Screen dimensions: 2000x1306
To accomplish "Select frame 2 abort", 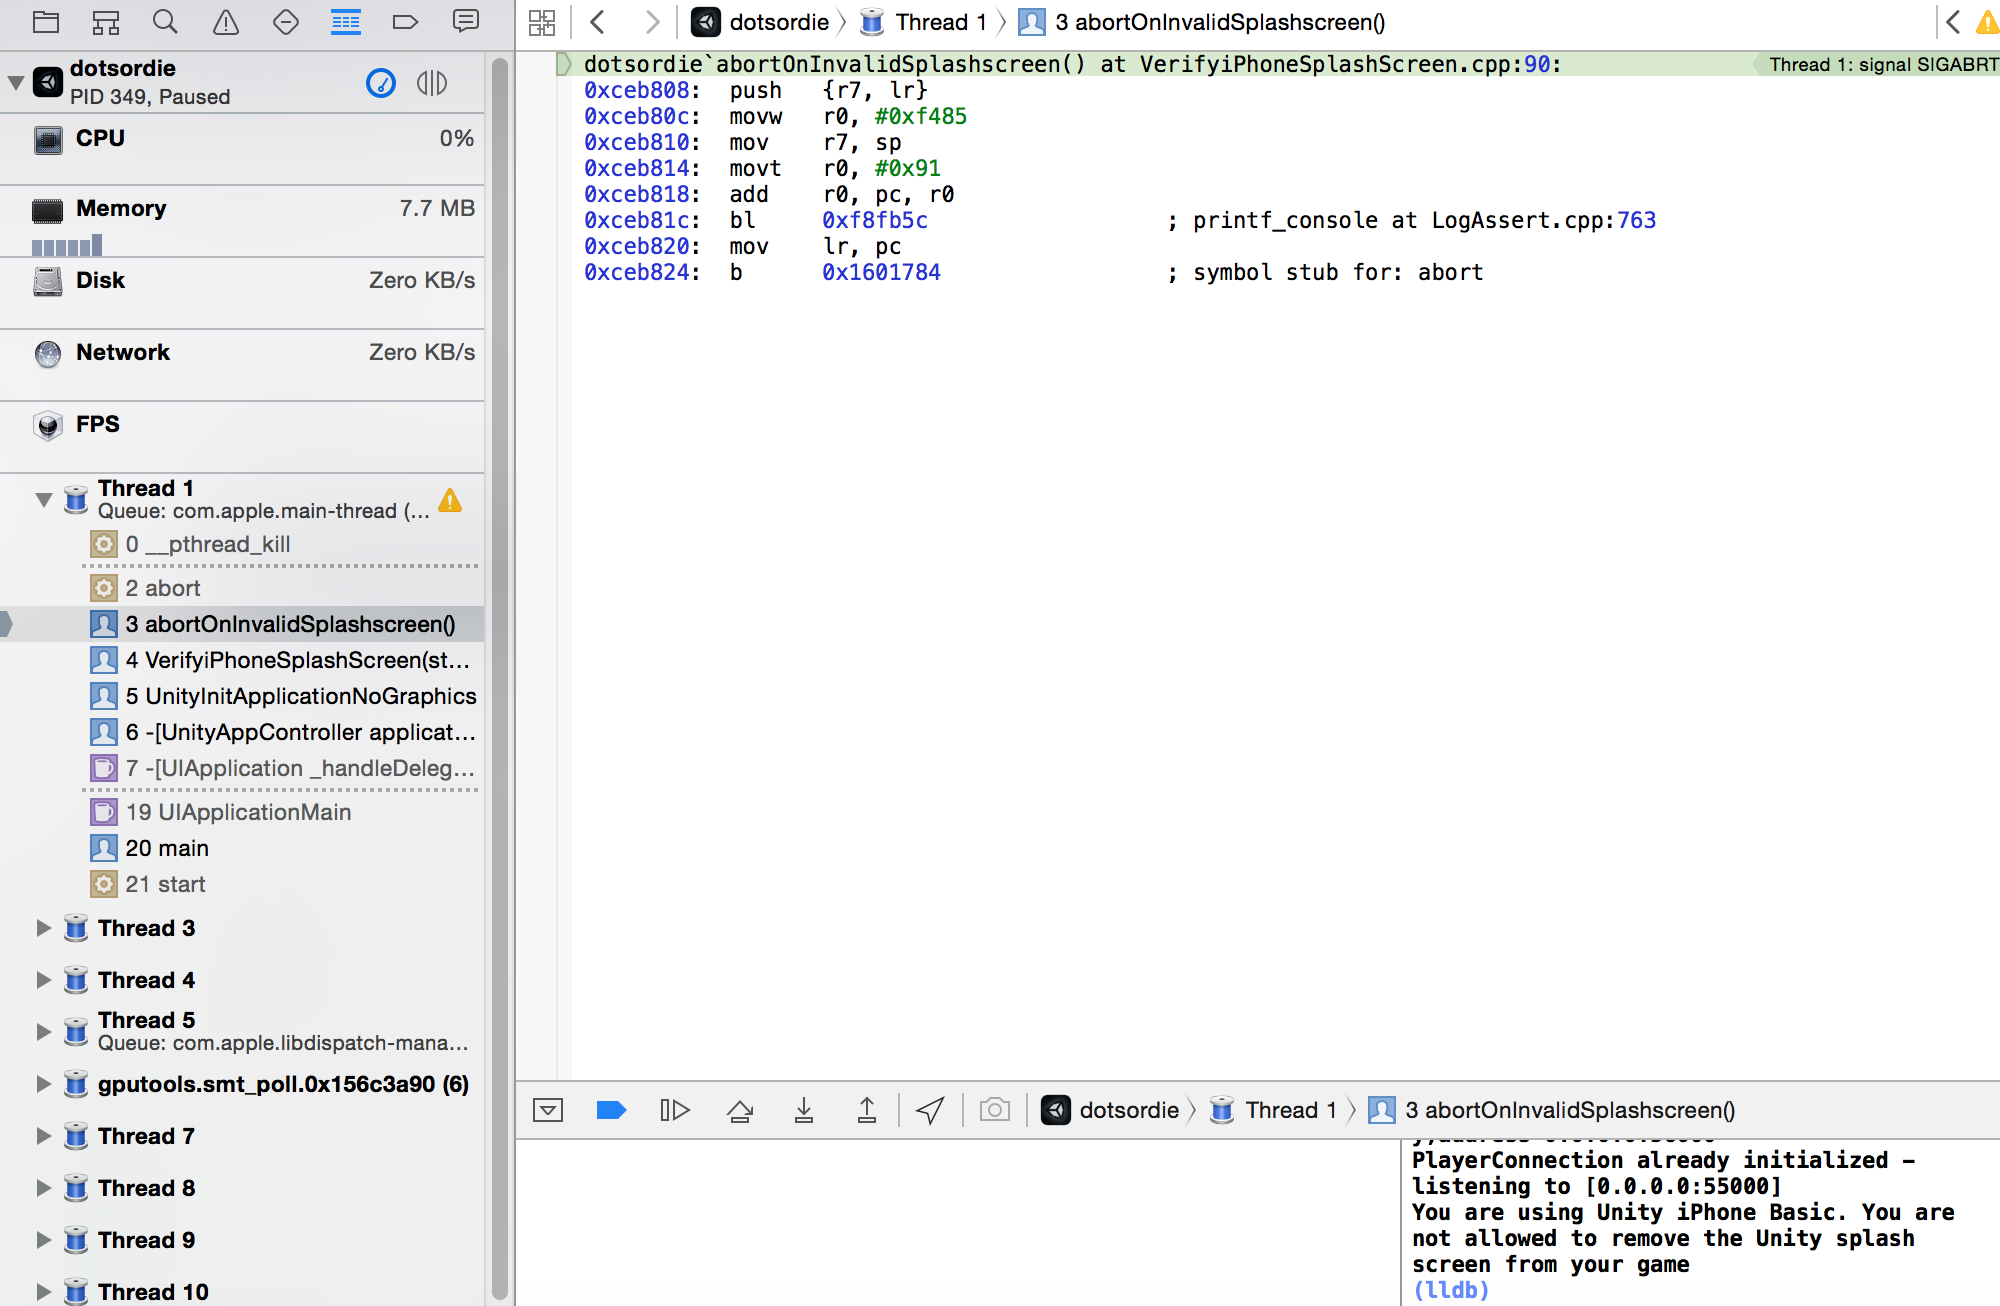I will 242,588.
